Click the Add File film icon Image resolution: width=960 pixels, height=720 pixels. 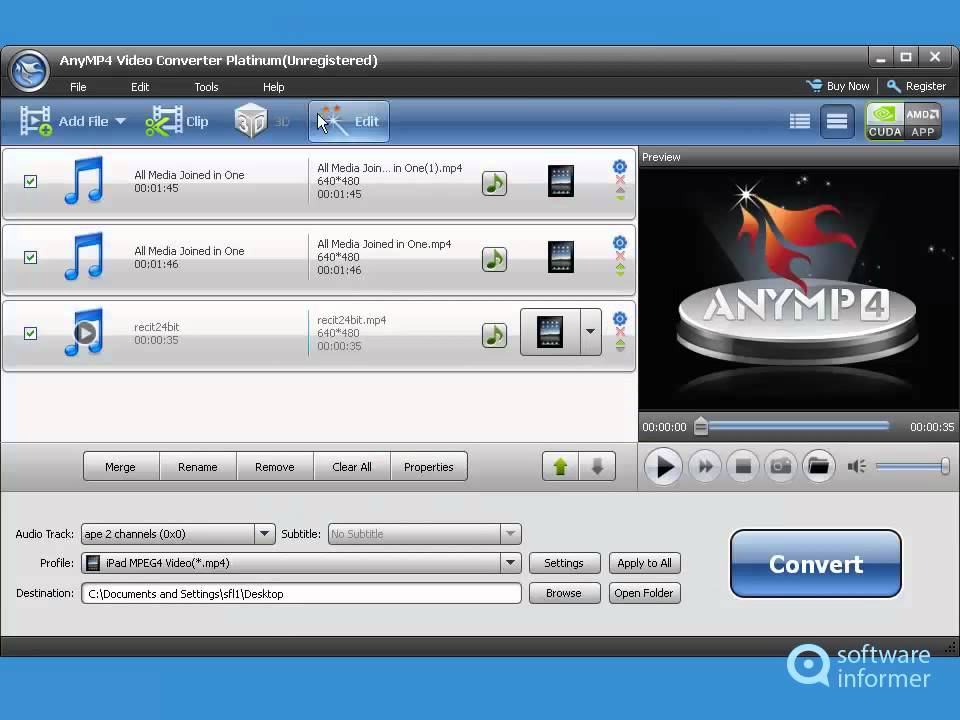point(36,121)
